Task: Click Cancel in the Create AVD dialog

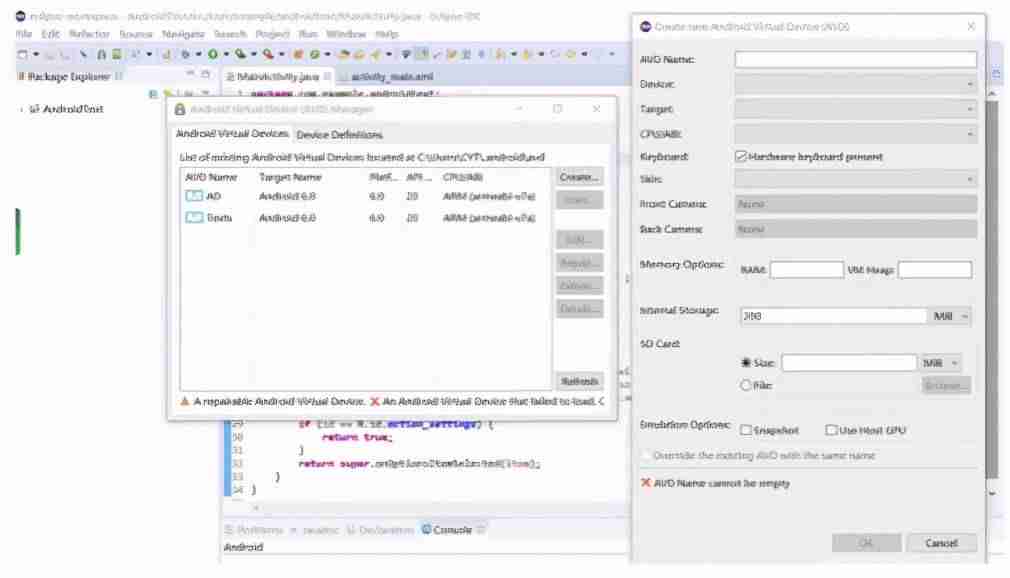Action: pos(941,543)
